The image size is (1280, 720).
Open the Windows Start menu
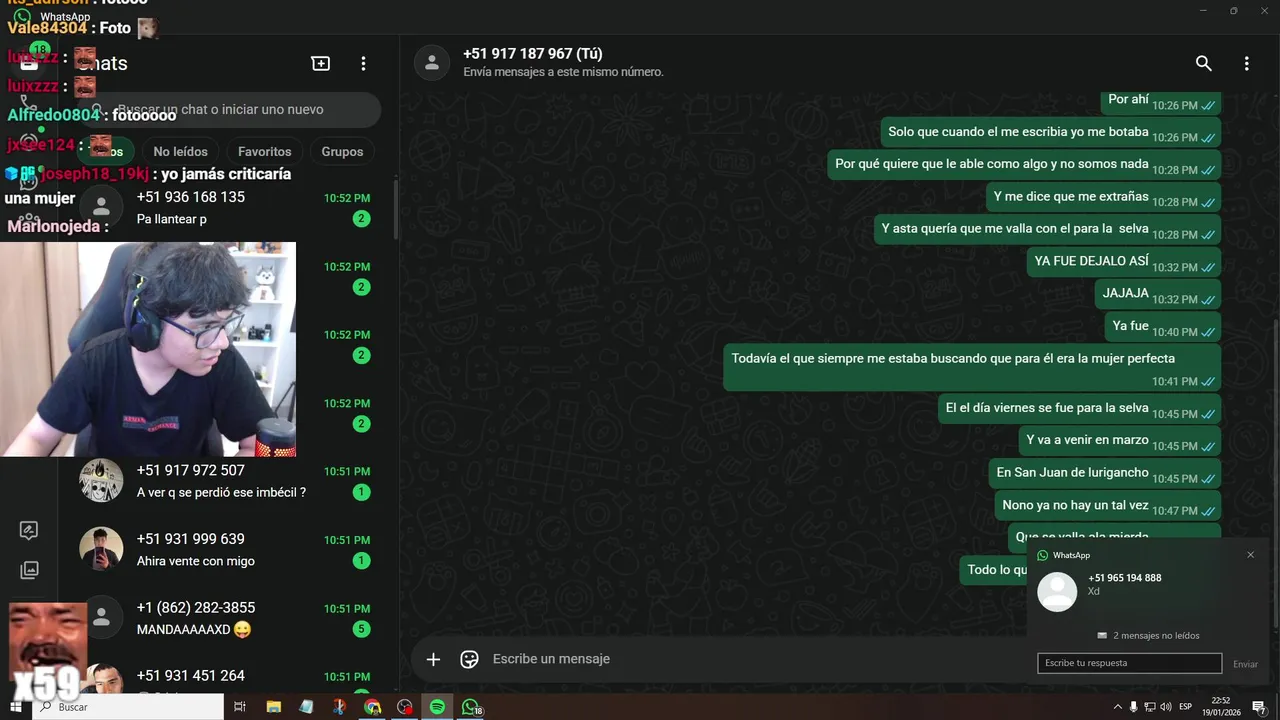16,707
